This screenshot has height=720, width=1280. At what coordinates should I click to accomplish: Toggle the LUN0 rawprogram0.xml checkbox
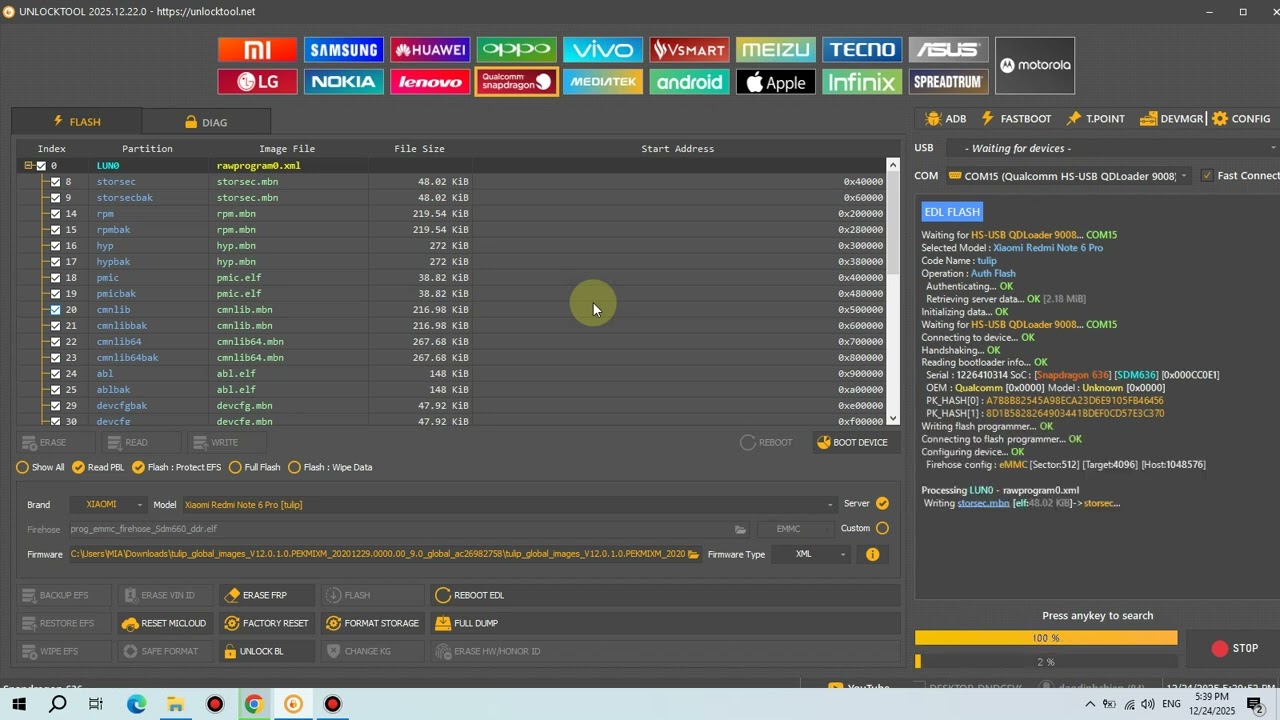click(x=41, y=166)
